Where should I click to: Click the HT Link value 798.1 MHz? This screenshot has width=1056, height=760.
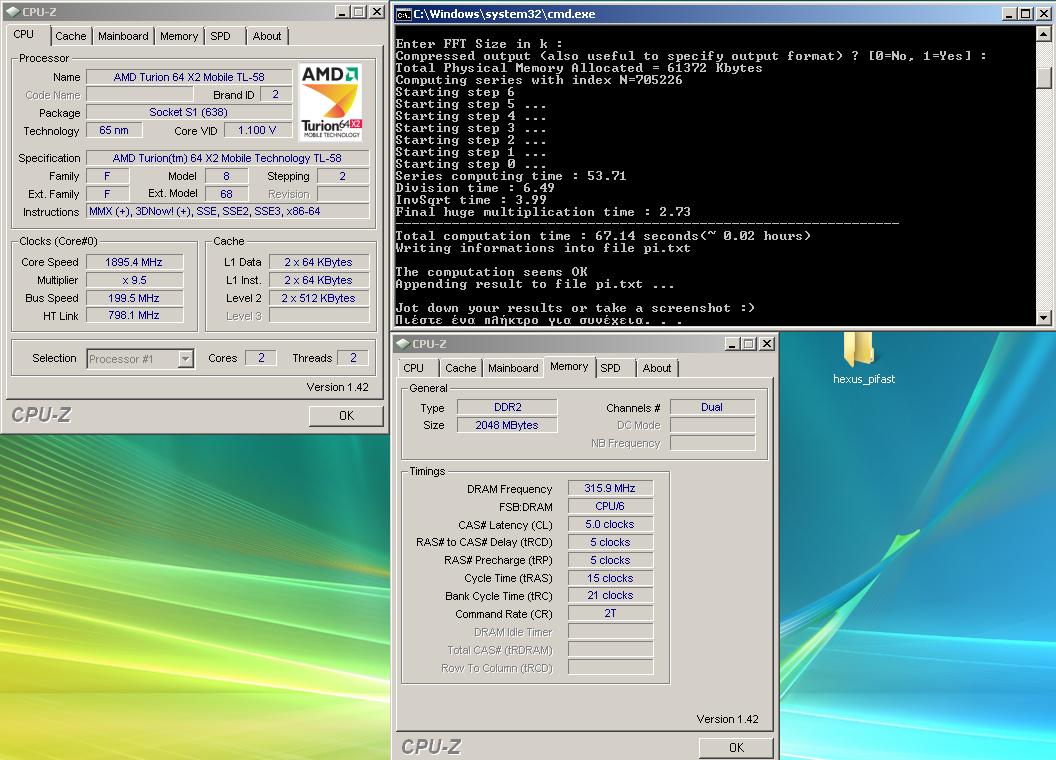[134, 315]
